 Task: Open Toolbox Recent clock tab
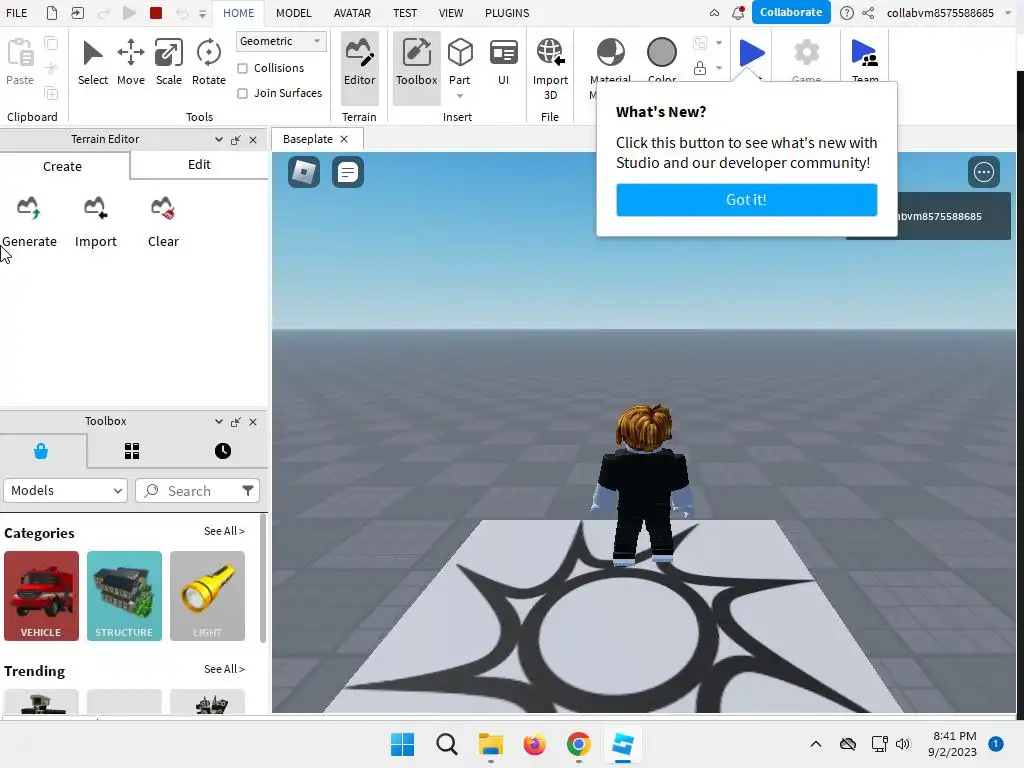coord(223,451)
